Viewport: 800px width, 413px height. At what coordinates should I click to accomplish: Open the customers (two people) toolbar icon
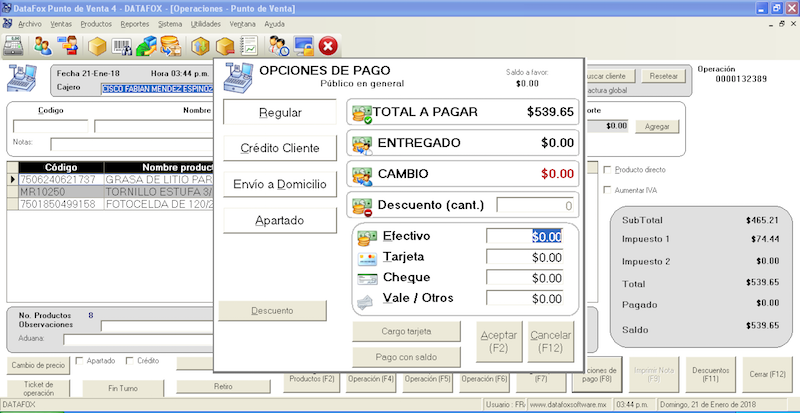click(42, 46)
